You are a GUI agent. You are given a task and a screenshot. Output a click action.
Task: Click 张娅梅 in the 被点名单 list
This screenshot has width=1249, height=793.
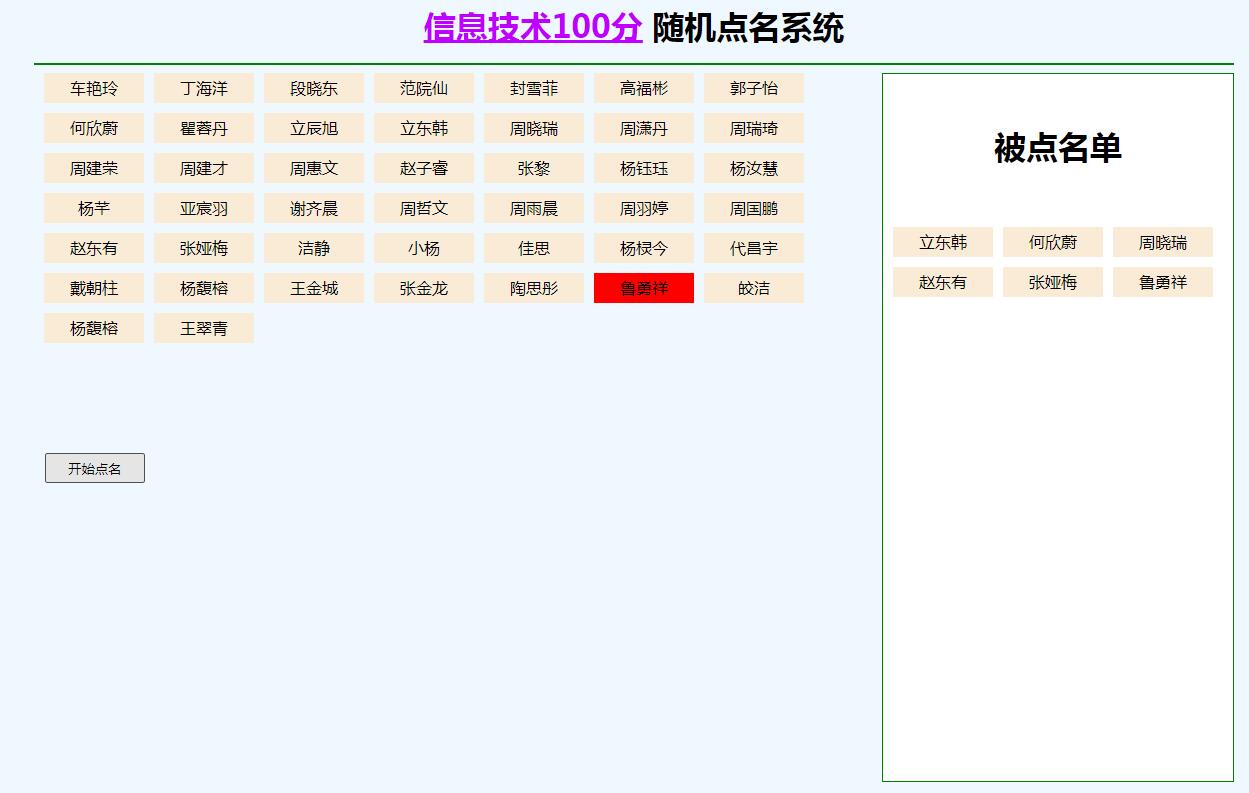pos(1053,282)
